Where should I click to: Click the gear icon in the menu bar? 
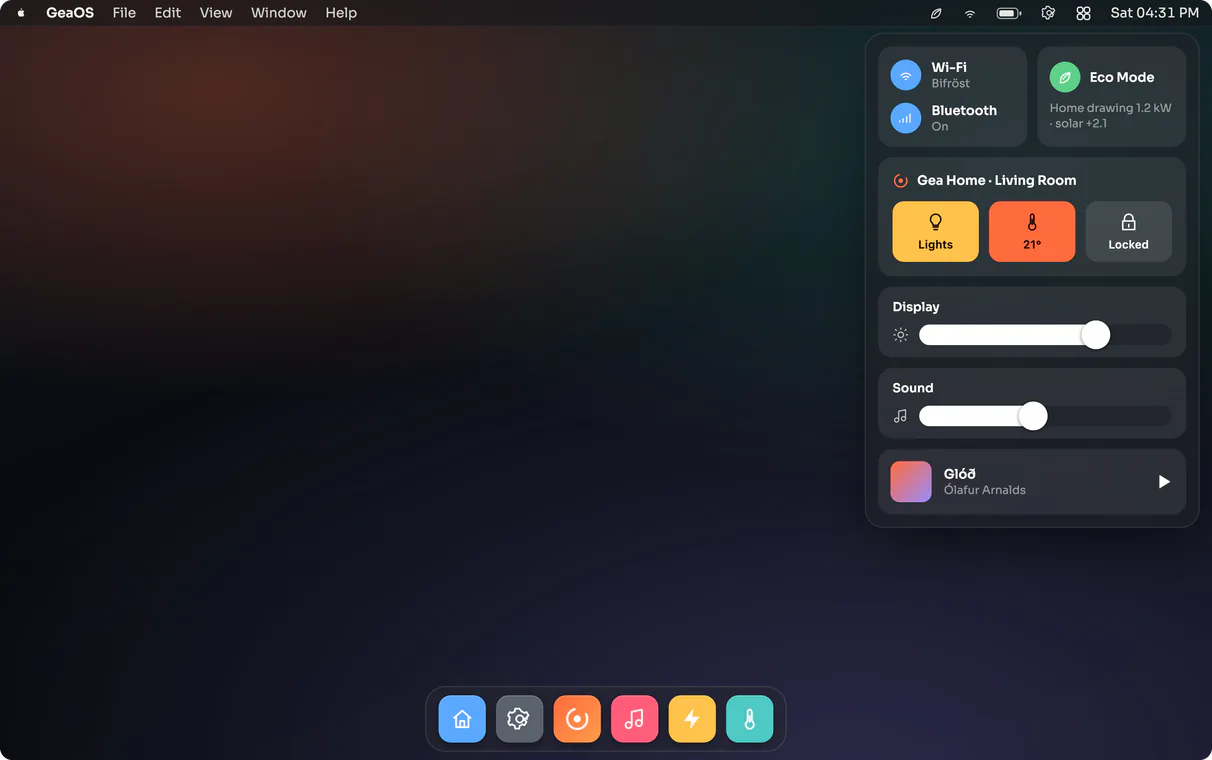point(1048,13)
